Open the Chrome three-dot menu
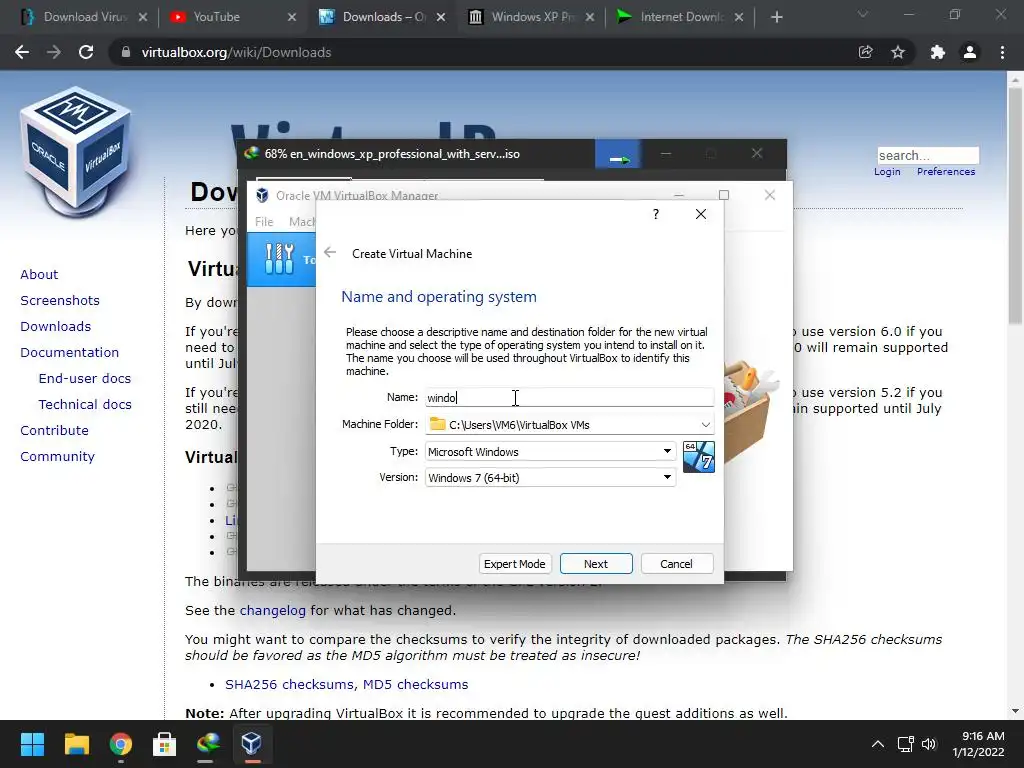Image resolution: width=1024 pixels, height=768 pixels. (x=1002, y=52)
